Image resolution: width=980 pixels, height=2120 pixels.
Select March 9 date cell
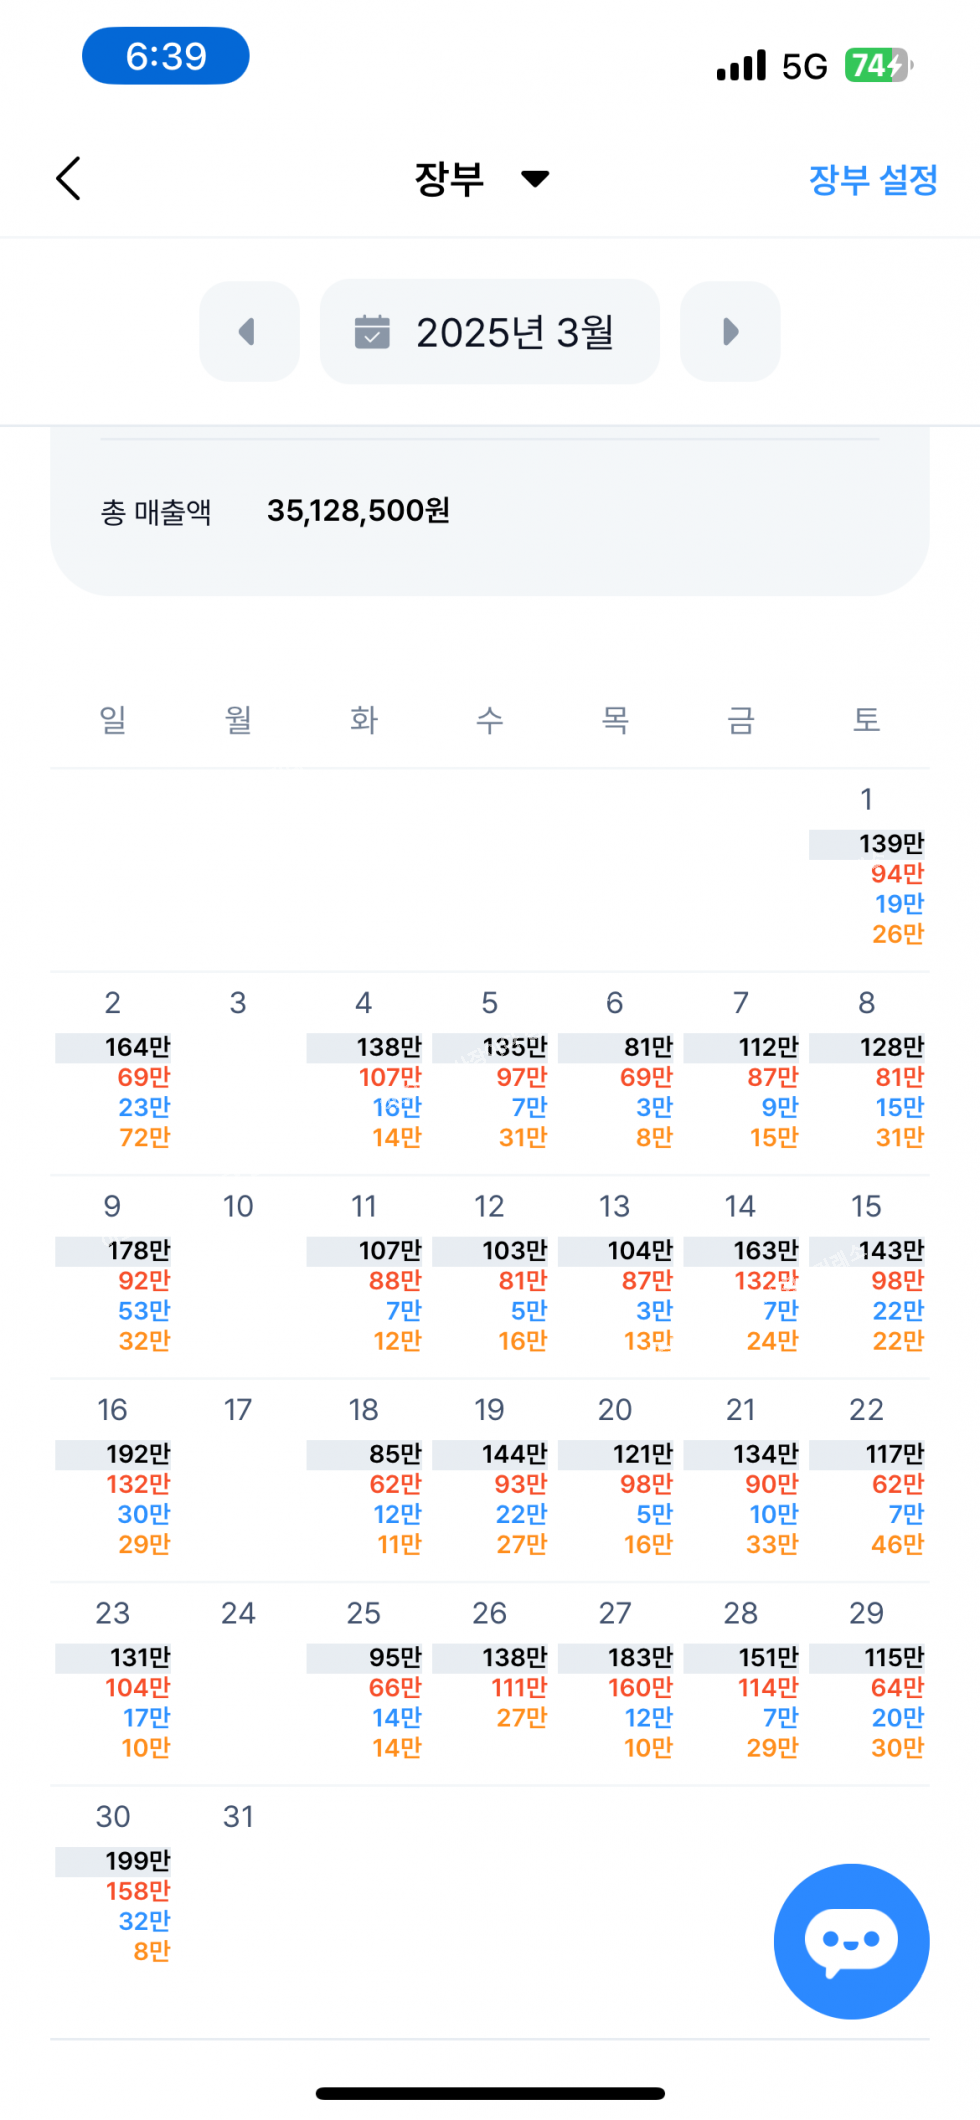click(113, 1275)
